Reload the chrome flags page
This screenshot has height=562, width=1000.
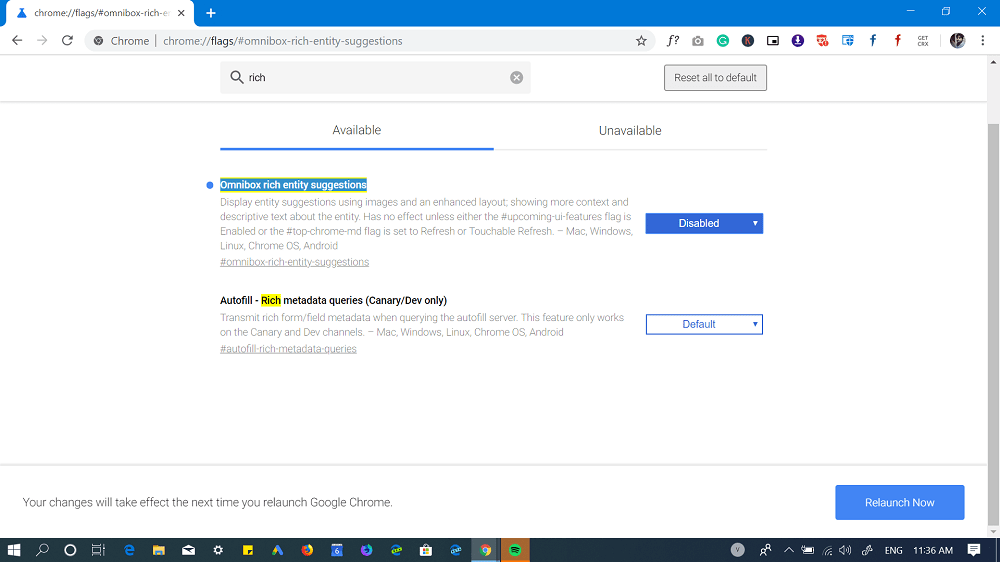(67, 41)
